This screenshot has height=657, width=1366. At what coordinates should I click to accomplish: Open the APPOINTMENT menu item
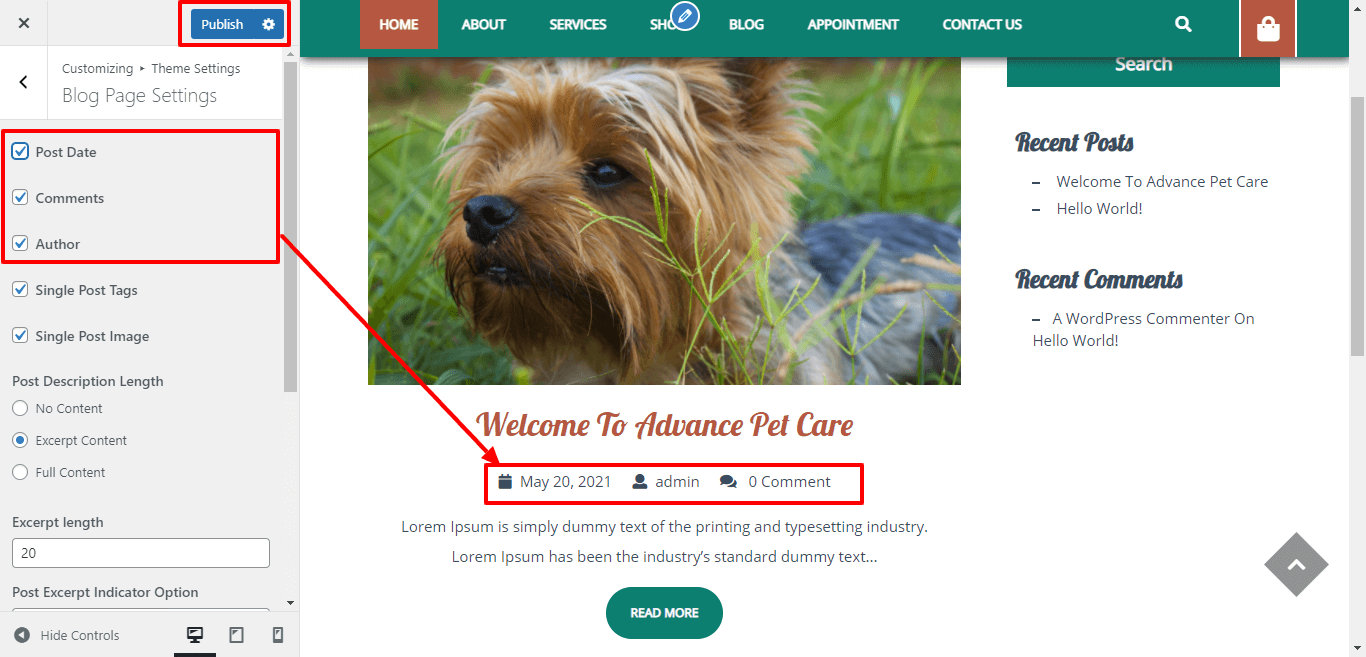click(853, 24)
